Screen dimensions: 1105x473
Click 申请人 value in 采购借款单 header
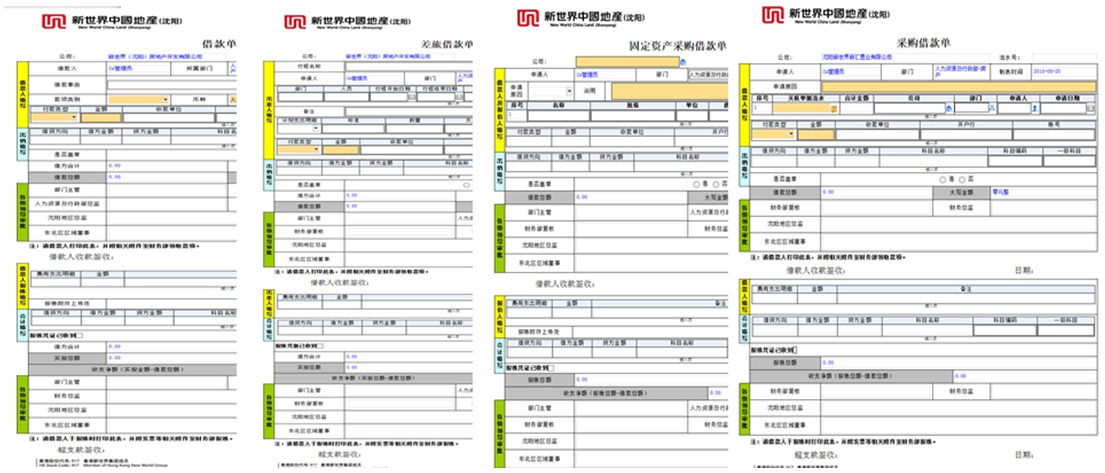[833, 72]
